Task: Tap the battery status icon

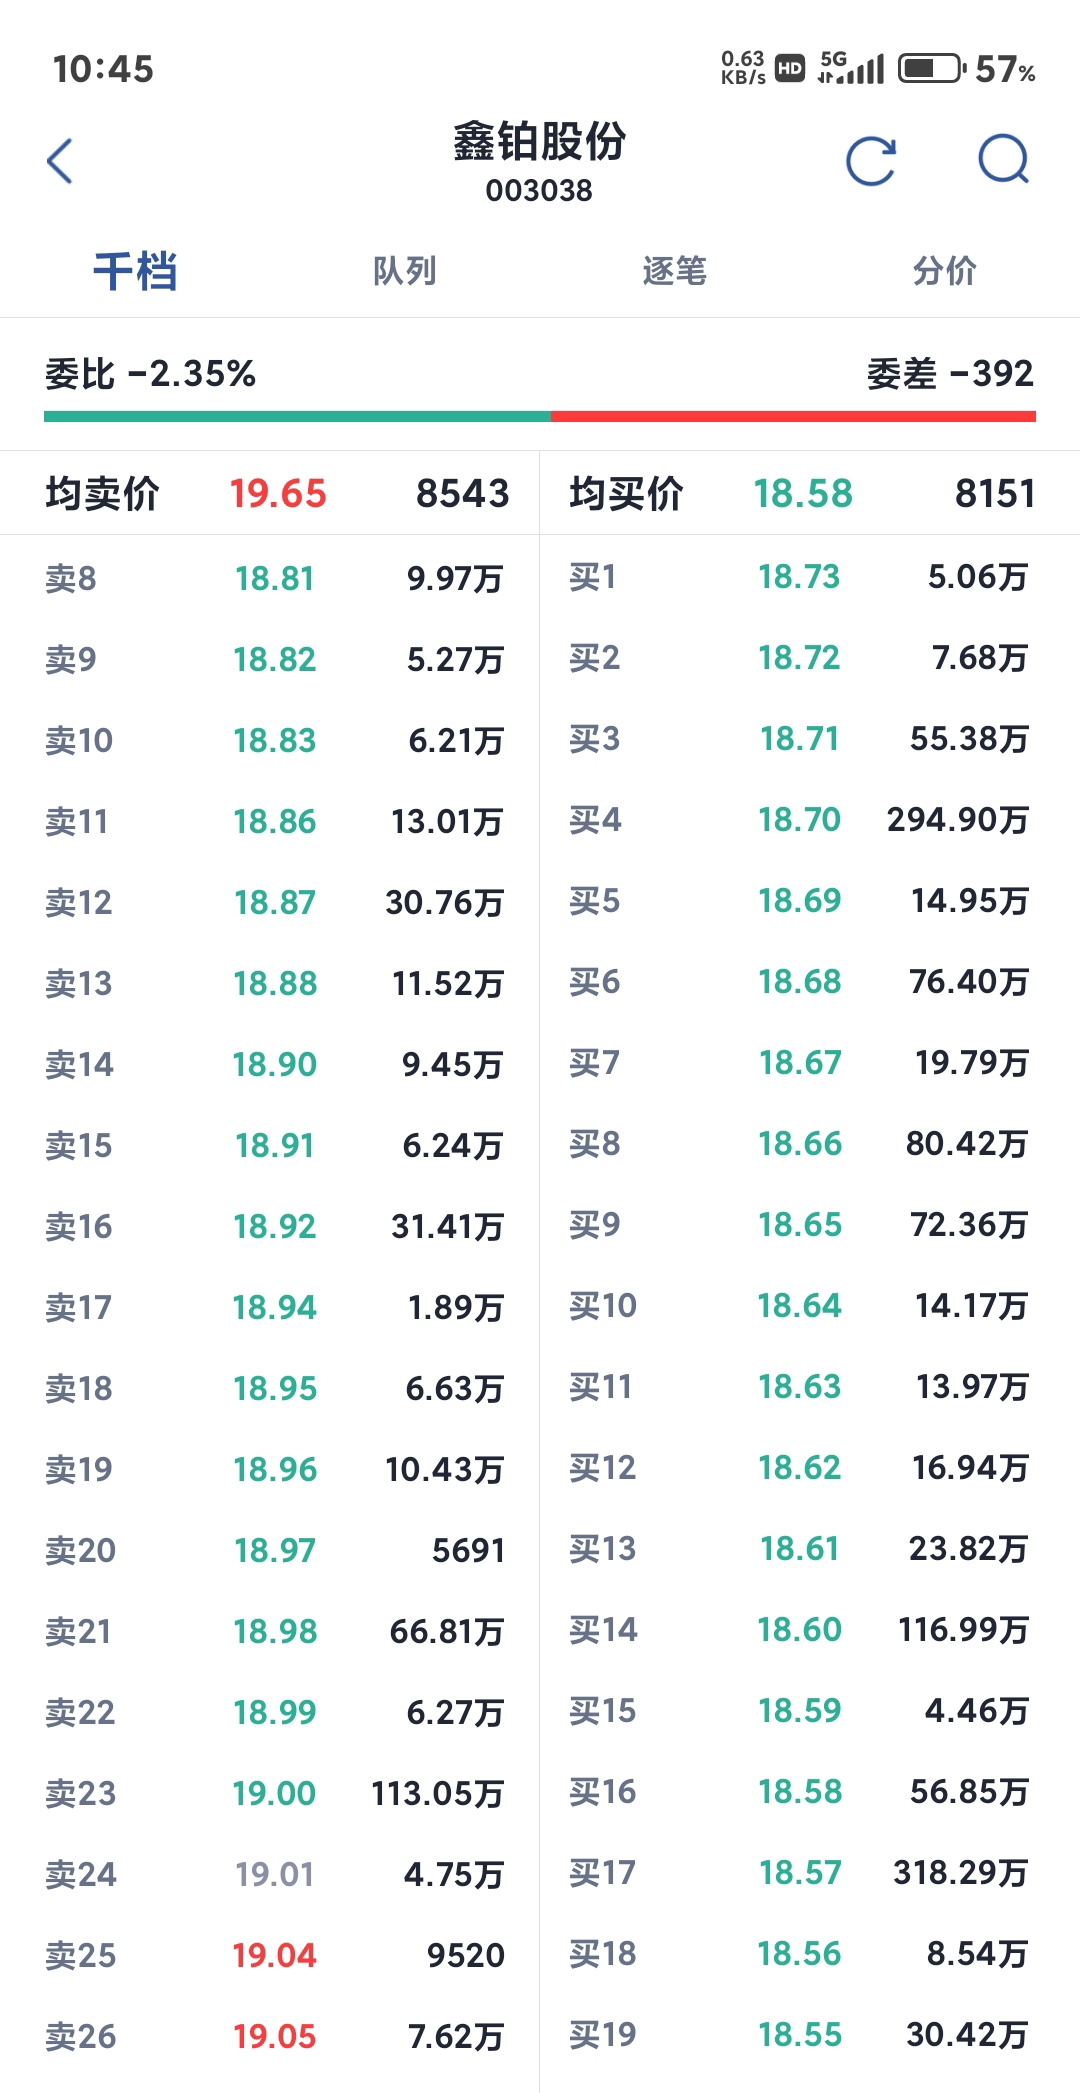Action: [932, 68]
